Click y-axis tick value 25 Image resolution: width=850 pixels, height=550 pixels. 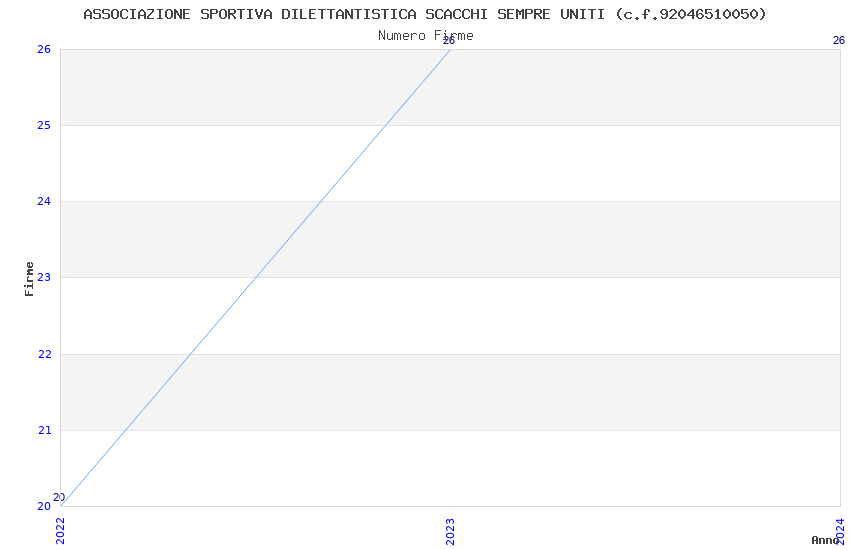click(44, 125)
